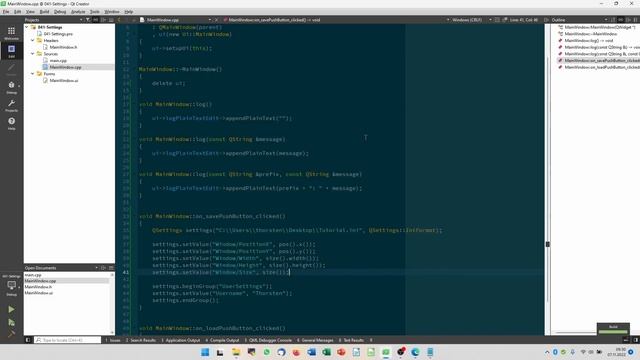
Task: Show the General Messages pane
Action: coord(315,340)
